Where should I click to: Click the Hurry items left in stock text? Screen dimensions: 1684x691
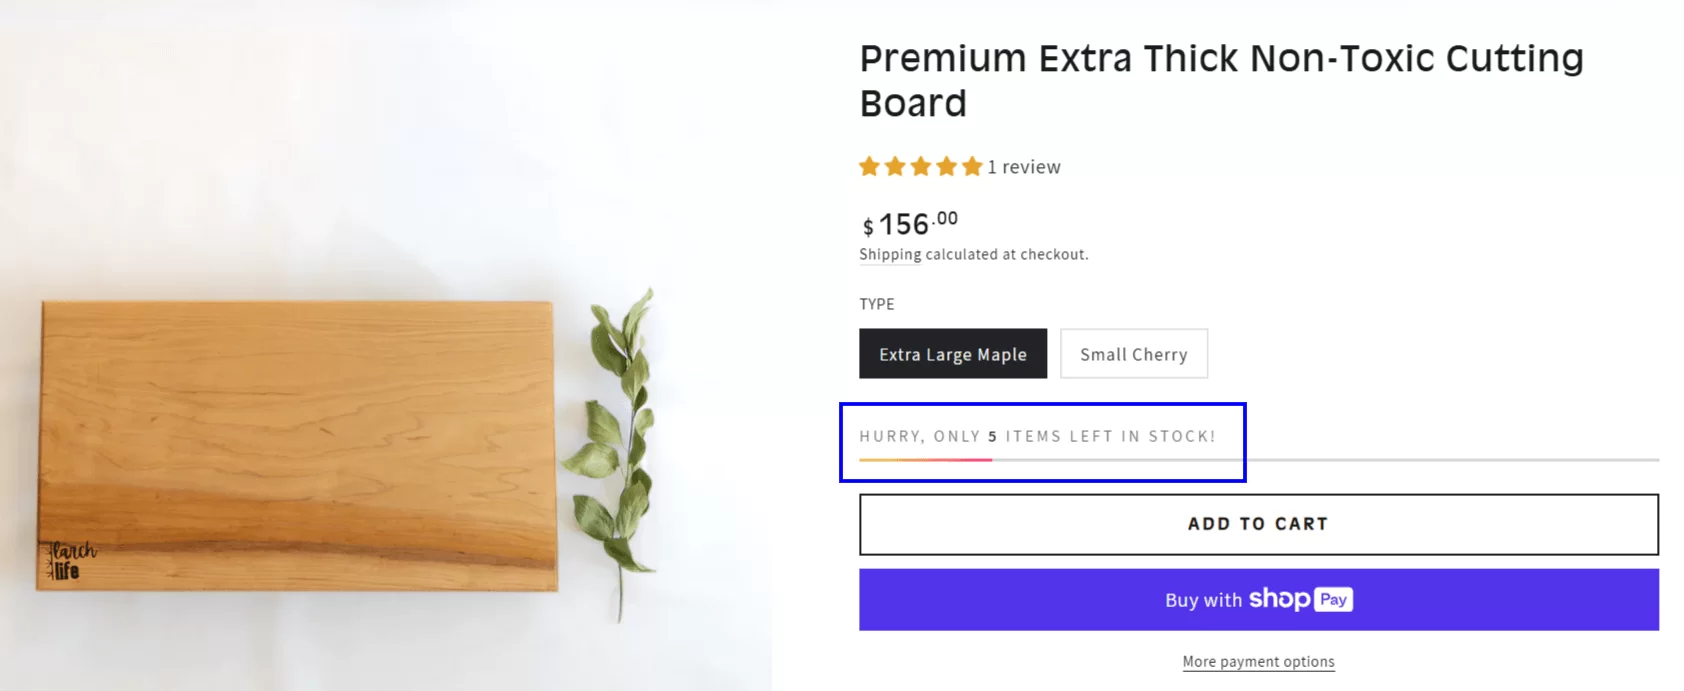[1037, 436]
